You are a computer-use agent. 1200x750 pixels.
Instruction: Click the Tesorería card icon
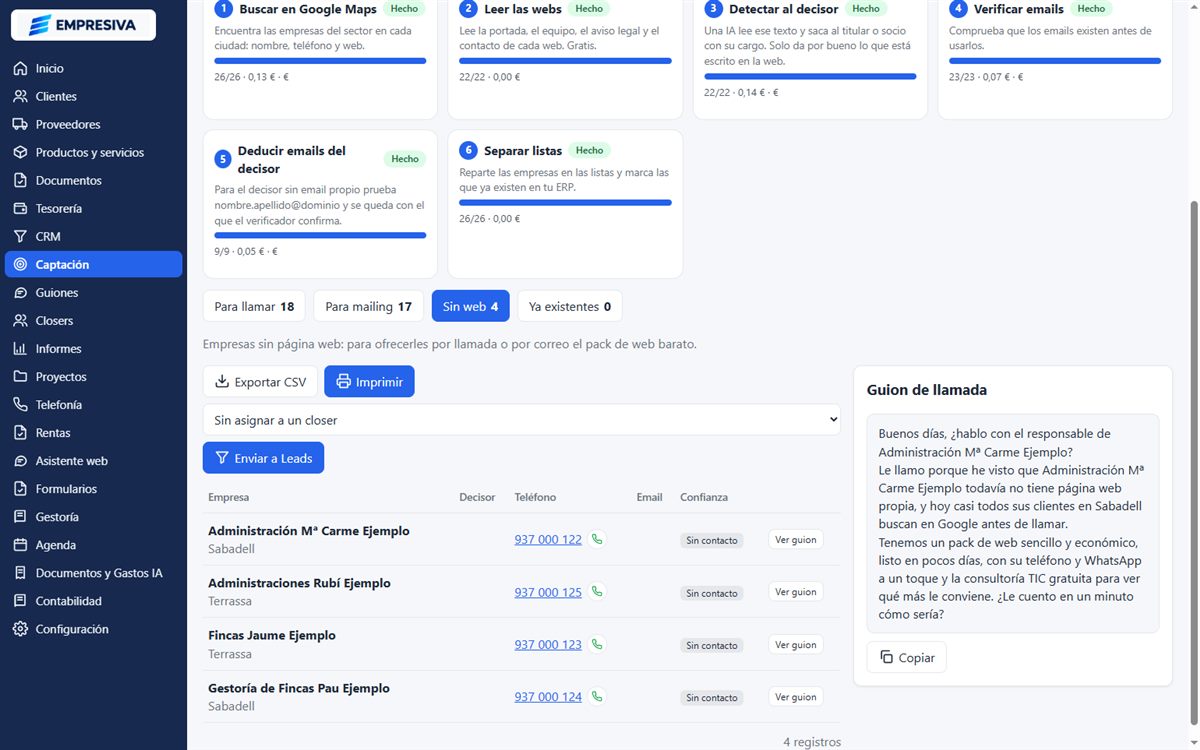[20, 208]
